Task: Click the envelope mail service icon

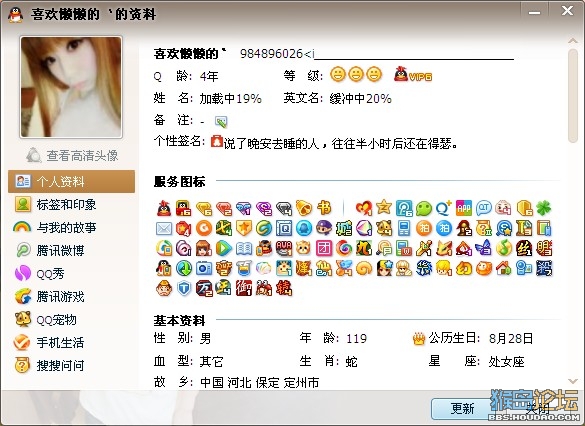Action: (x=164, y=229)
